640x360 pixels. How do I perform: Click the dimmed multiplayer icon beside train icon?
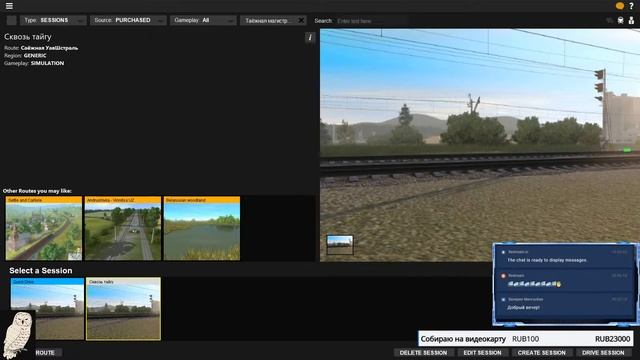(610, 20)
